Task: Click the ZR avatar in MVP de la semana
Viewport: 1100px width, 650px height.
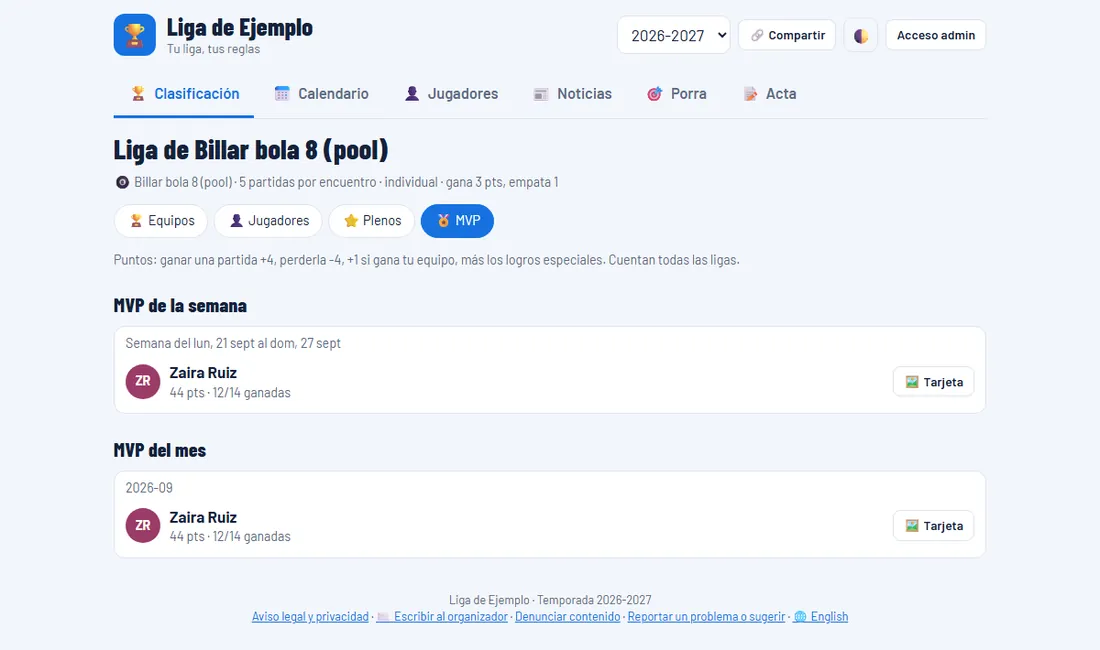Action: pyautogui.click(x=143, y=381)
